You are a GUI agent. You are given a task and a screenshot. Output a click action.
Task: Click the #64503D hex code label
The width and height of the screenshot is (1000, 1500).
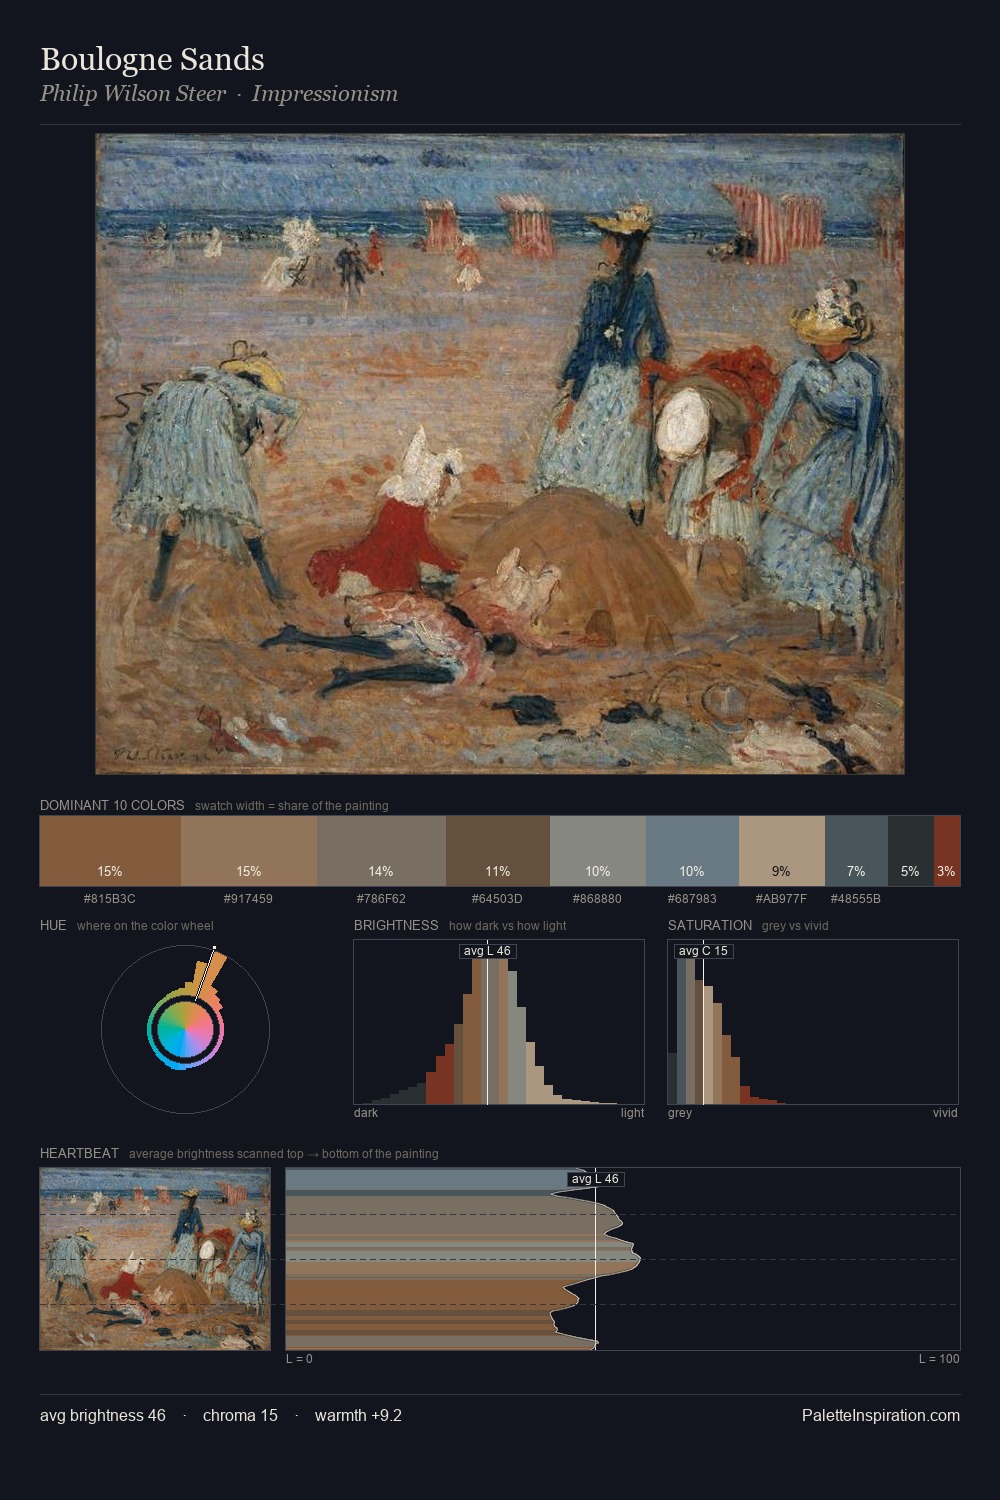point(498,899)
